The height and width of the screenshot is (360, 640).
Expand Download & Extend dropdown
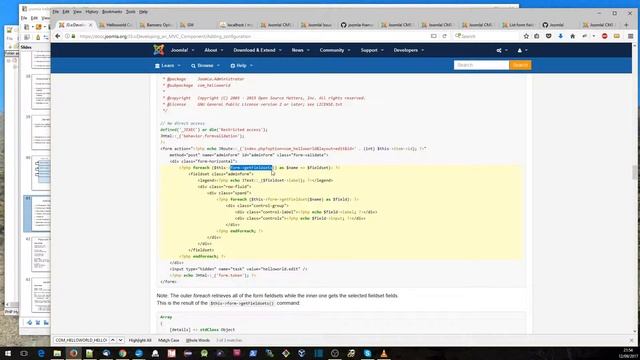(257, 50)
